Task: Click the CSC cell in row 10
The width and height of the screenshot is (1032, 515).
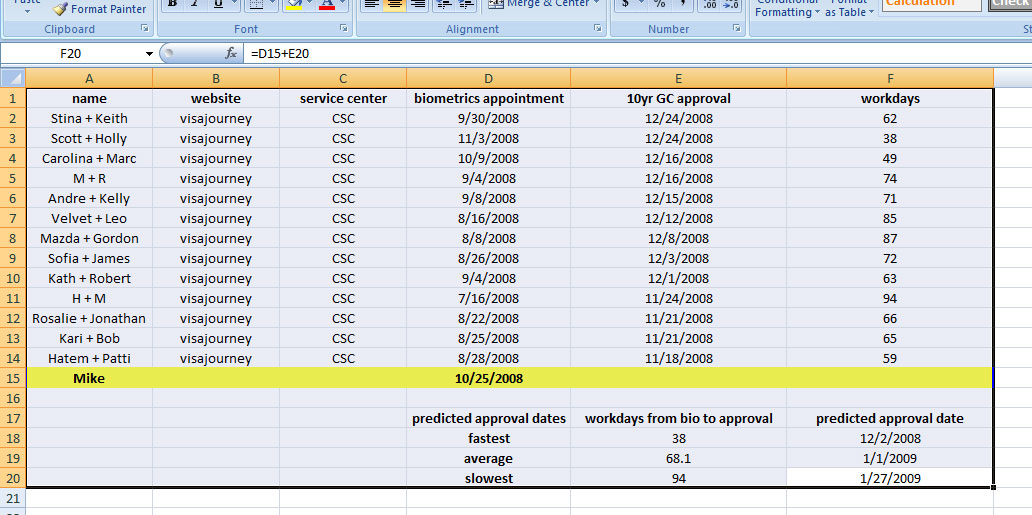Action: click(343, 278)
